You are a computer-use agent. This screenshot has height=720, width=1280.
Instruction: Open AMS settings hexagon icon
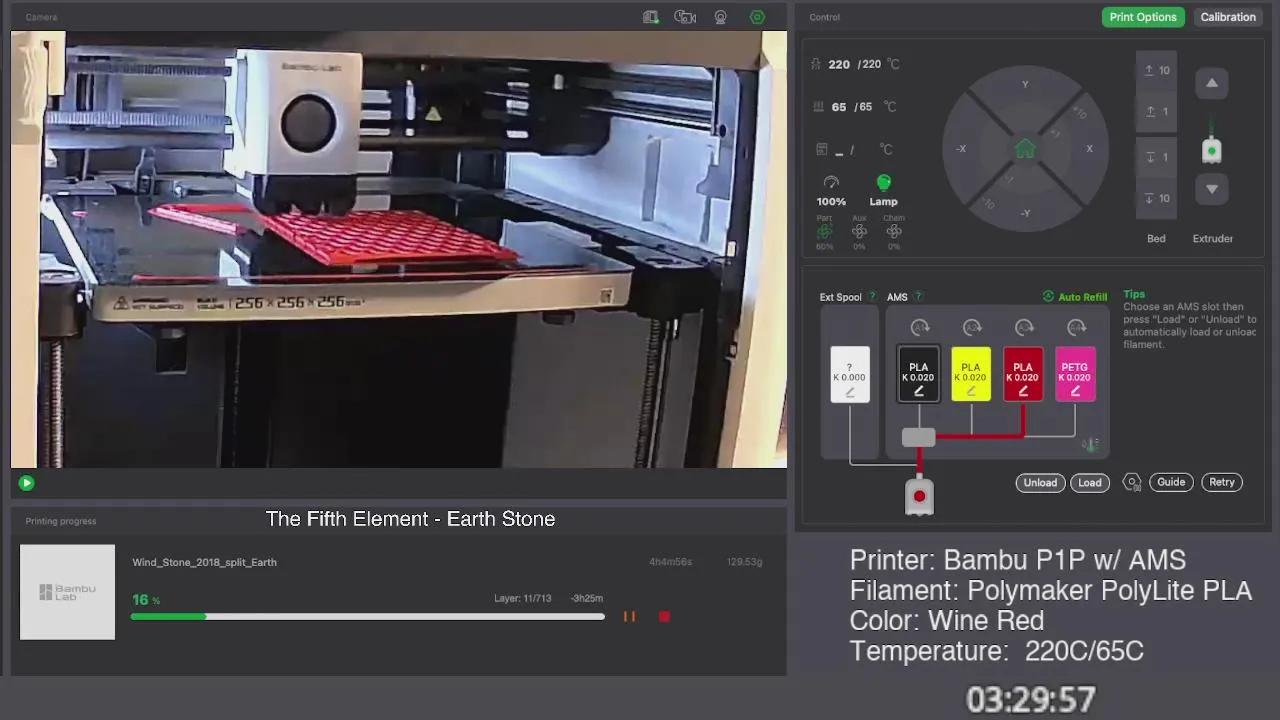pos(1132,482)
